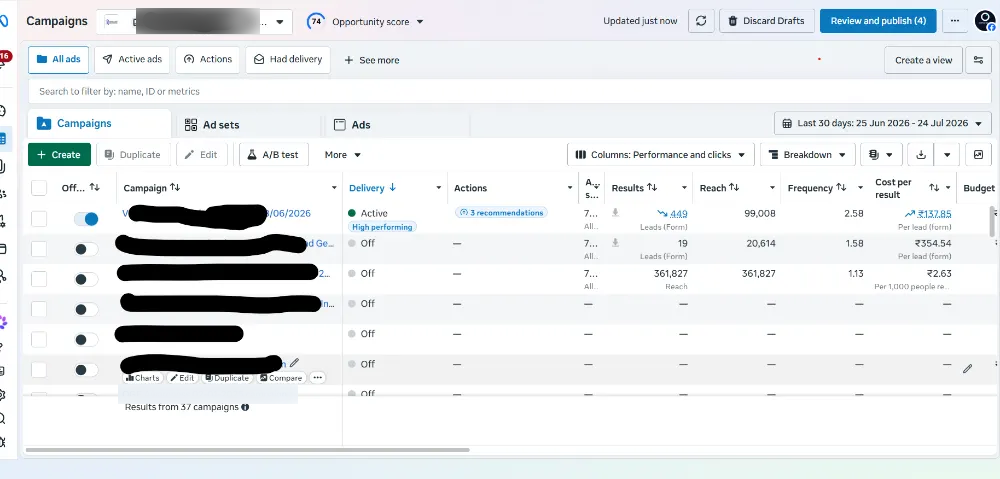This screenshot has width=1000, height=479.
Task: Tick the checkbox for the 361,827 reach row
Action: 39,279
